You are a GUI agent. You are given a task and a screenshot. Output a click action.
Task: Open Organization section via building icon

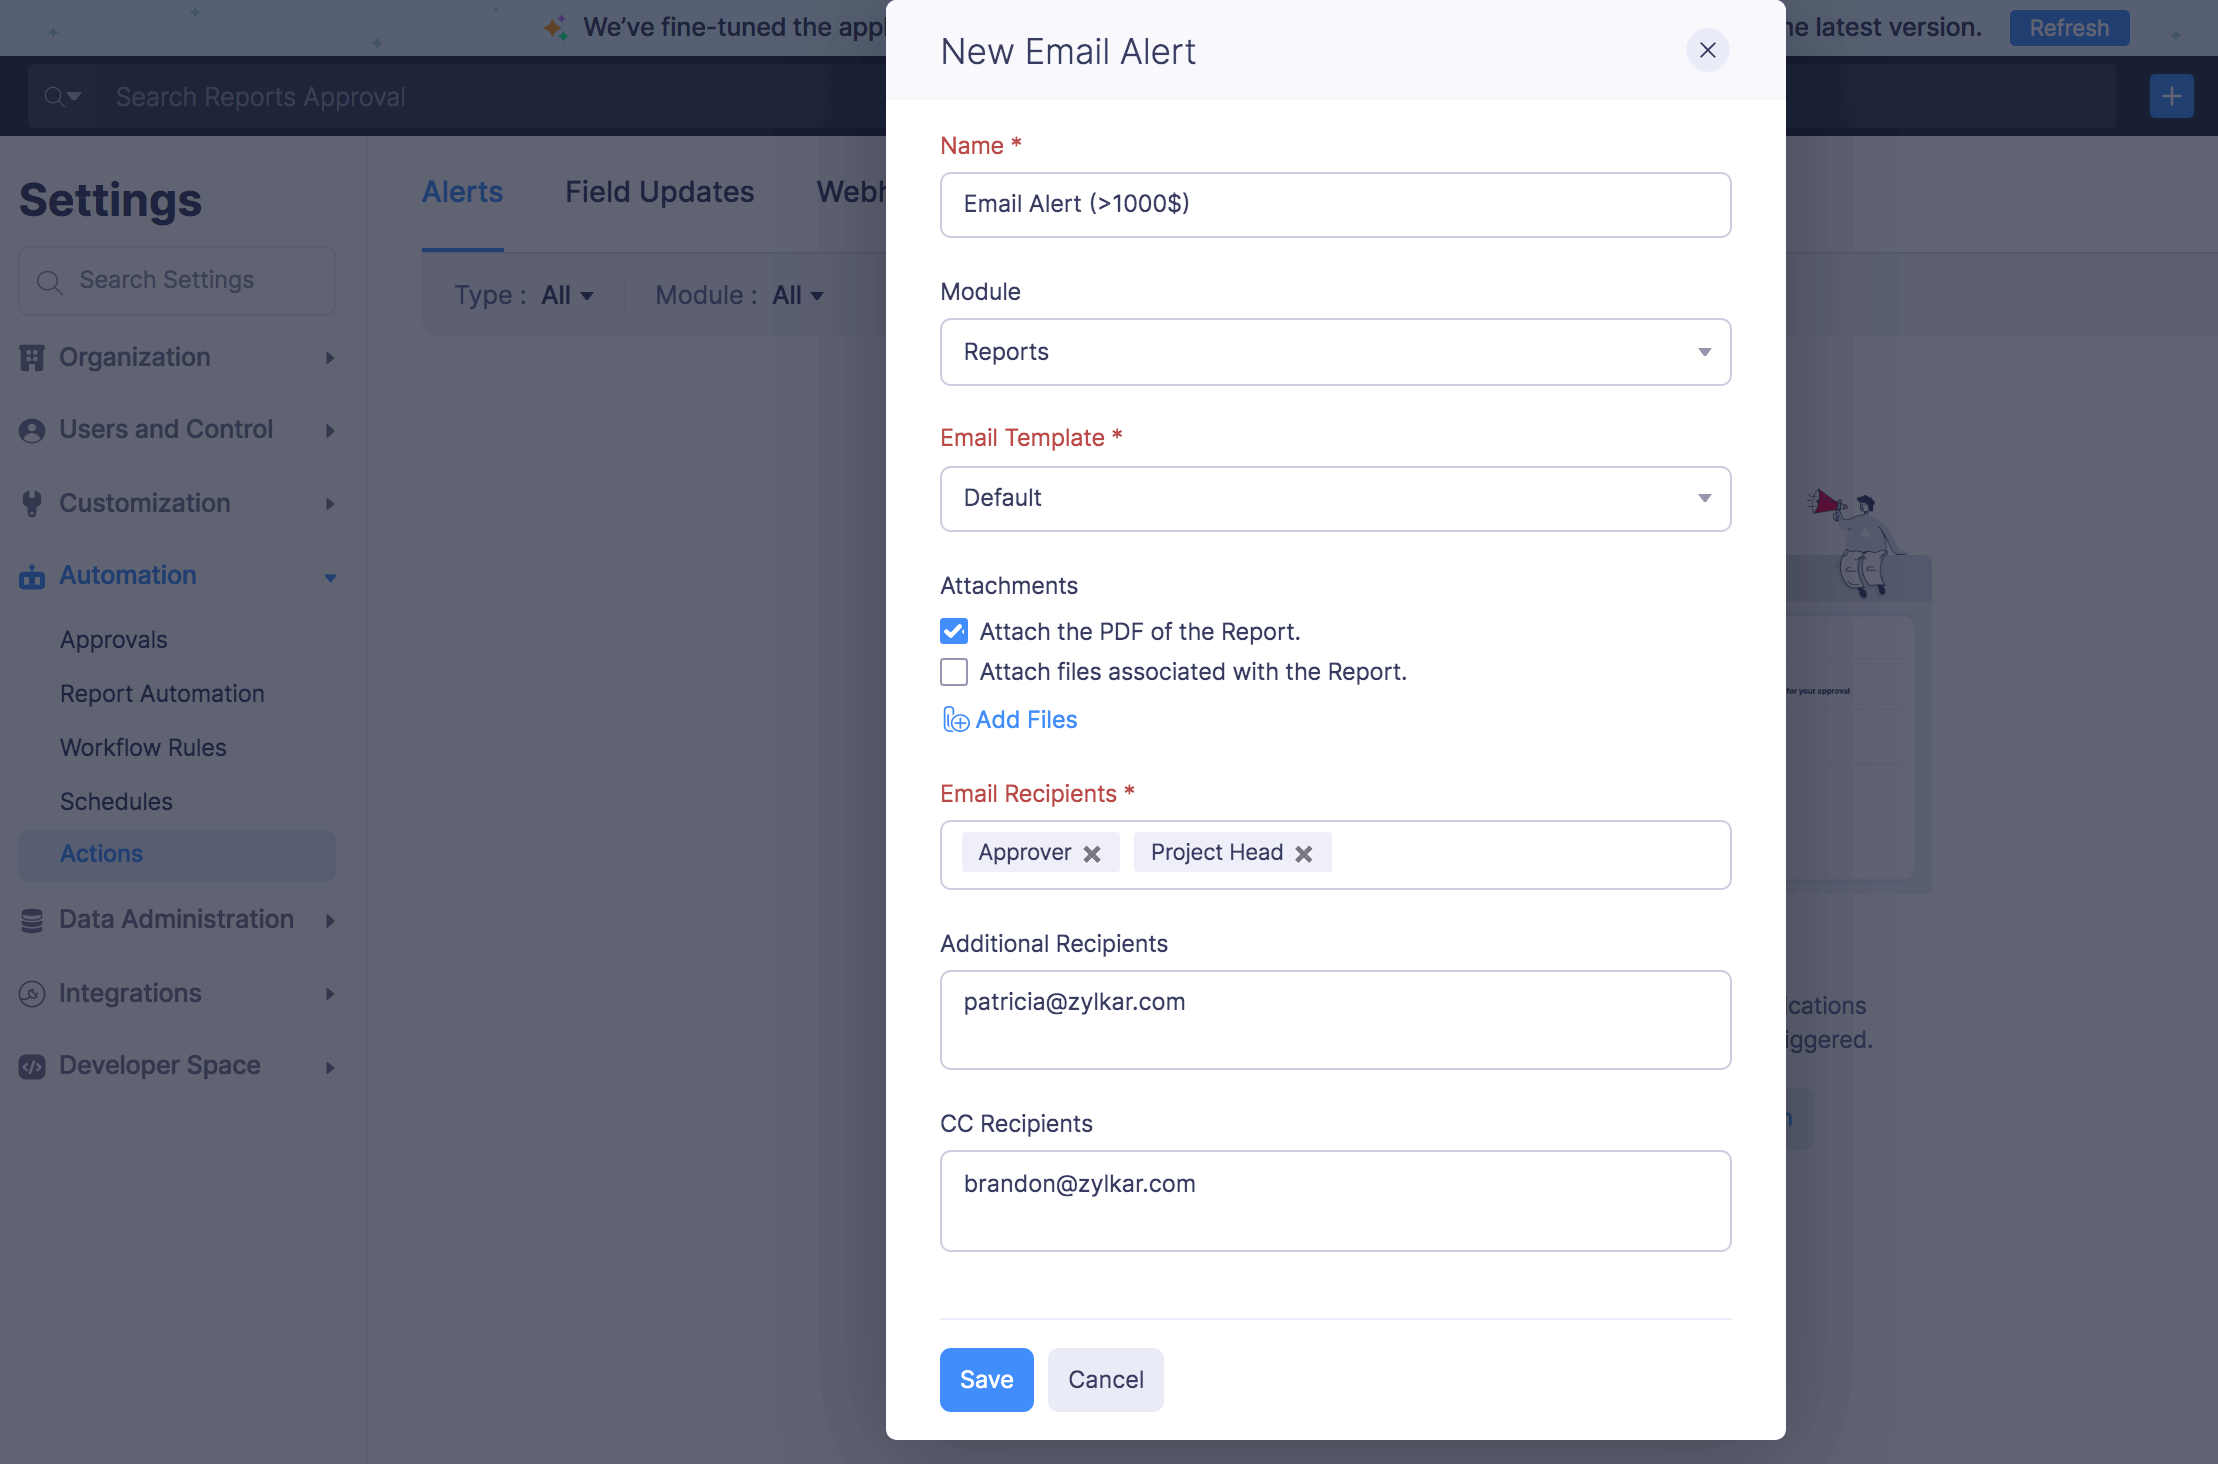(x=32, y=357)
